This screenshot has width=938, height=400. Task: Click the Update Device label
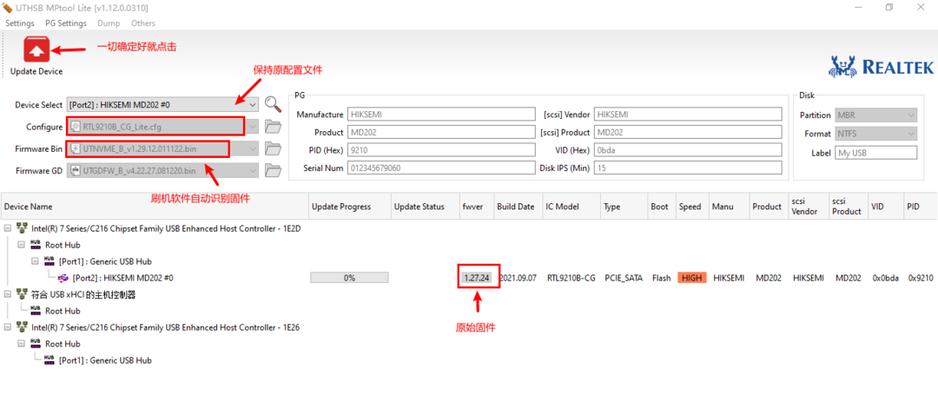click(36, 71)
